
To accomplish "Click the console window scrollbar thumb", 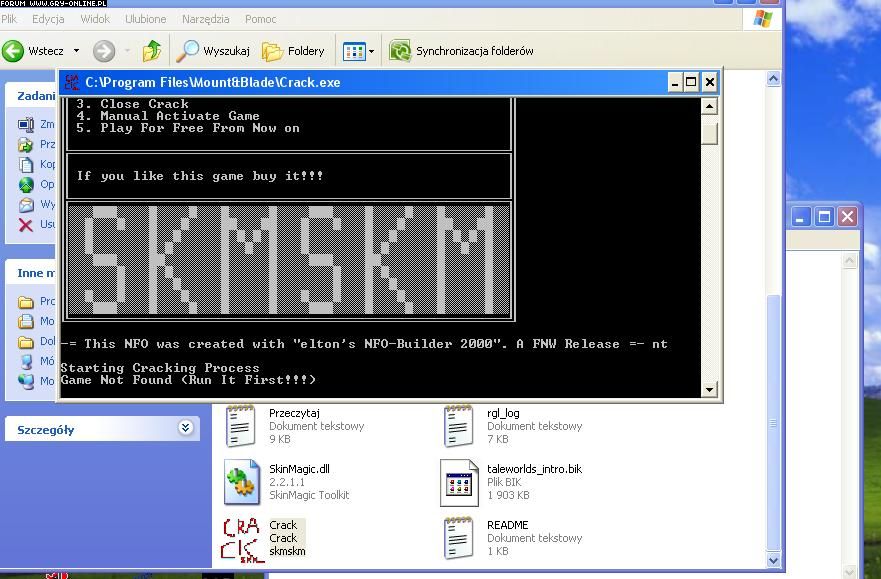I will click(710, 132).
